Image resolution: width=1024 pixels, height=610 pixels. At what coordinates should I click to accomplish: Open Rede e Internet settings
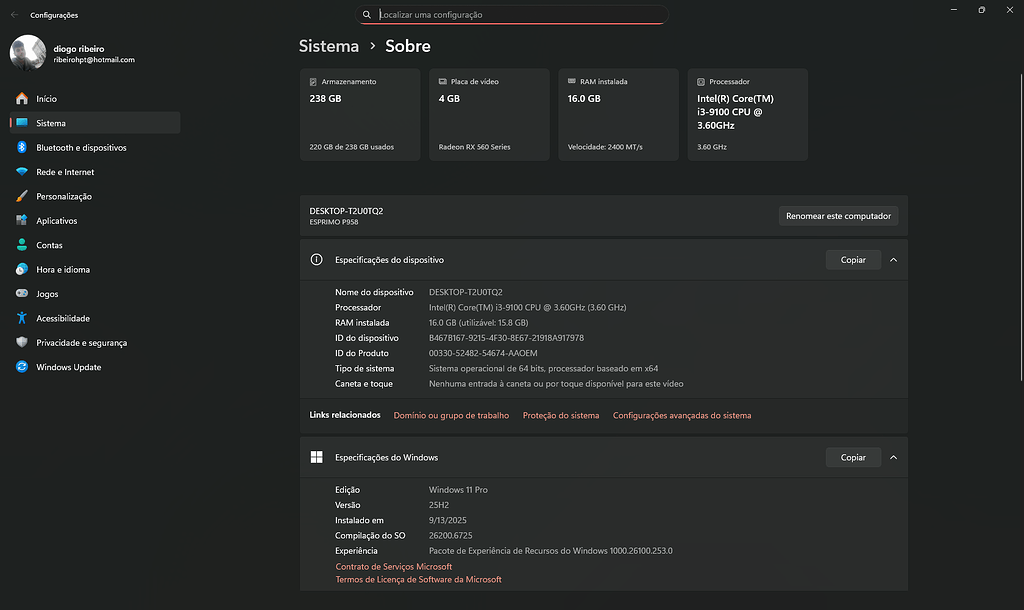pos(68,171)
